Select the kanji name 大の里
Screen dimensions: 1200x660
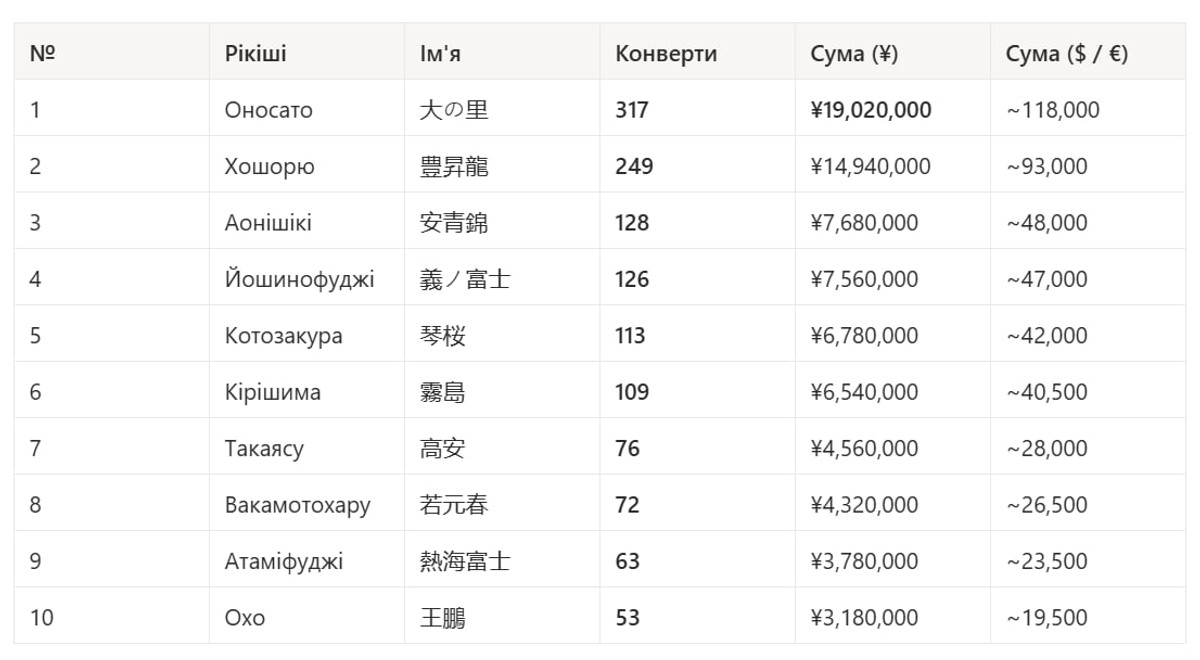click(x=454, y=110)
